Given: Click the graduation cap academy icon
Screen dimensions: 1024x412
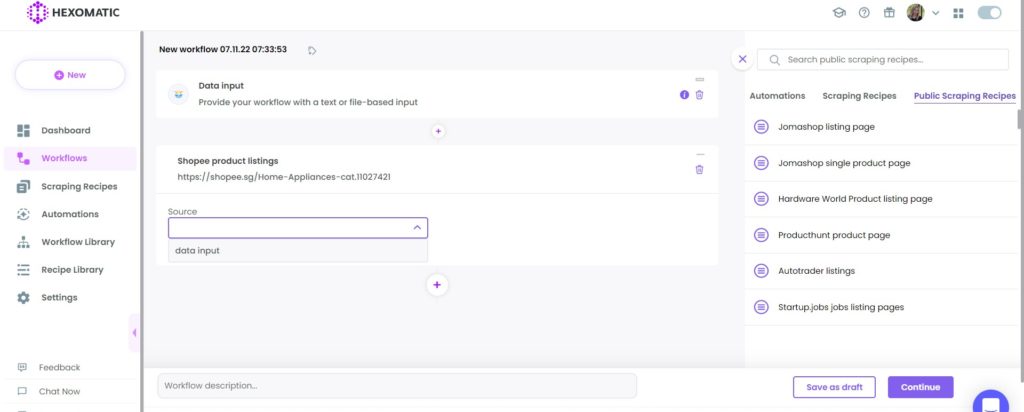Looking at the screenshot, I should (839, 13).
